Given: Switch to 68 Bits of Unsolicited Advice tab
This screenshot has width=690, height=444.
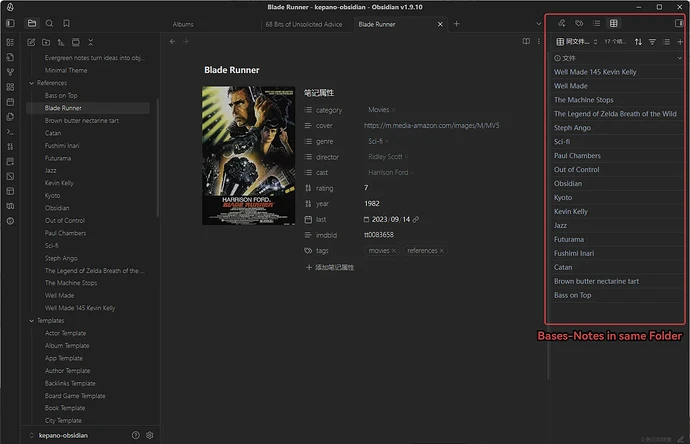Looking at the screenshot, I should coord(304,24).
